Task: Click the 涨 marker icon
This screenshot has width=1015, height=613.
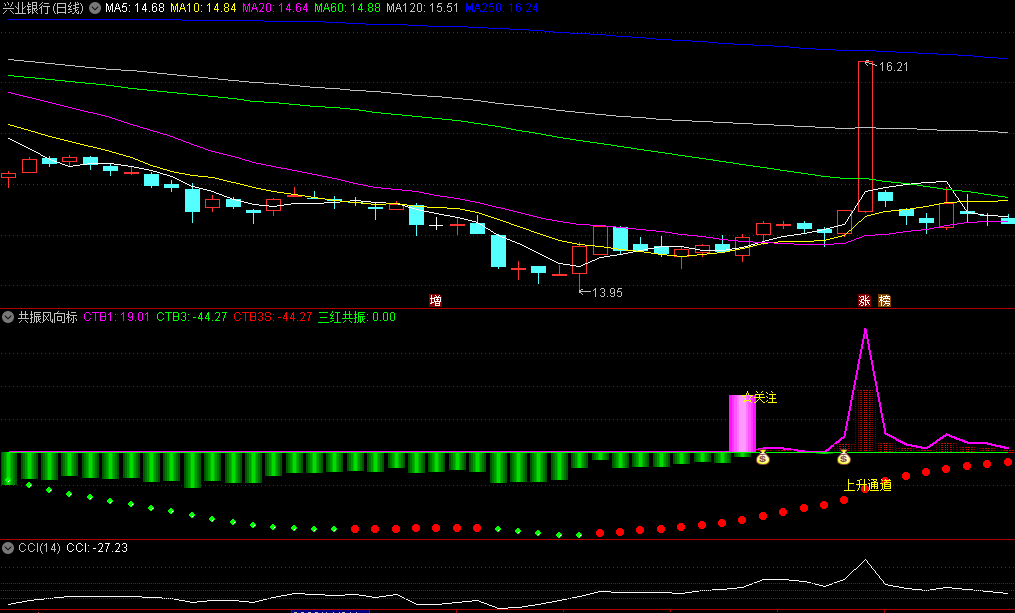Action: [x=864, y=300]
